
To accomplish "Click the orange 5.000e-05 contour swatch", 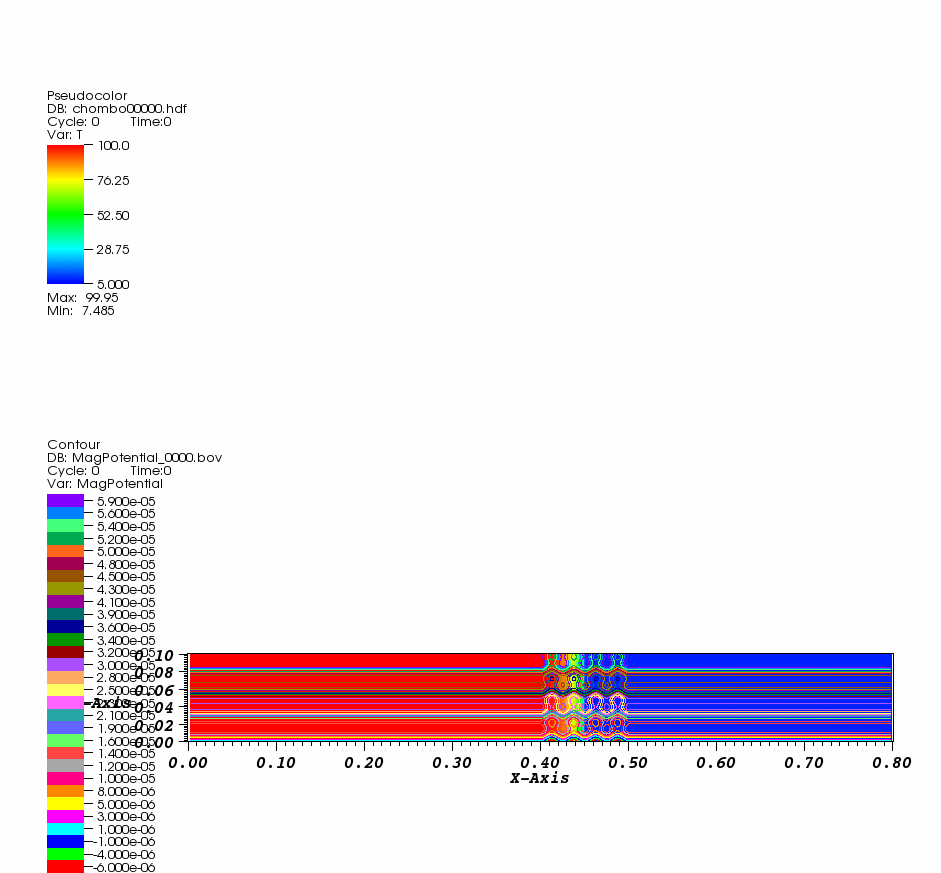I will (x=65, y=551).
